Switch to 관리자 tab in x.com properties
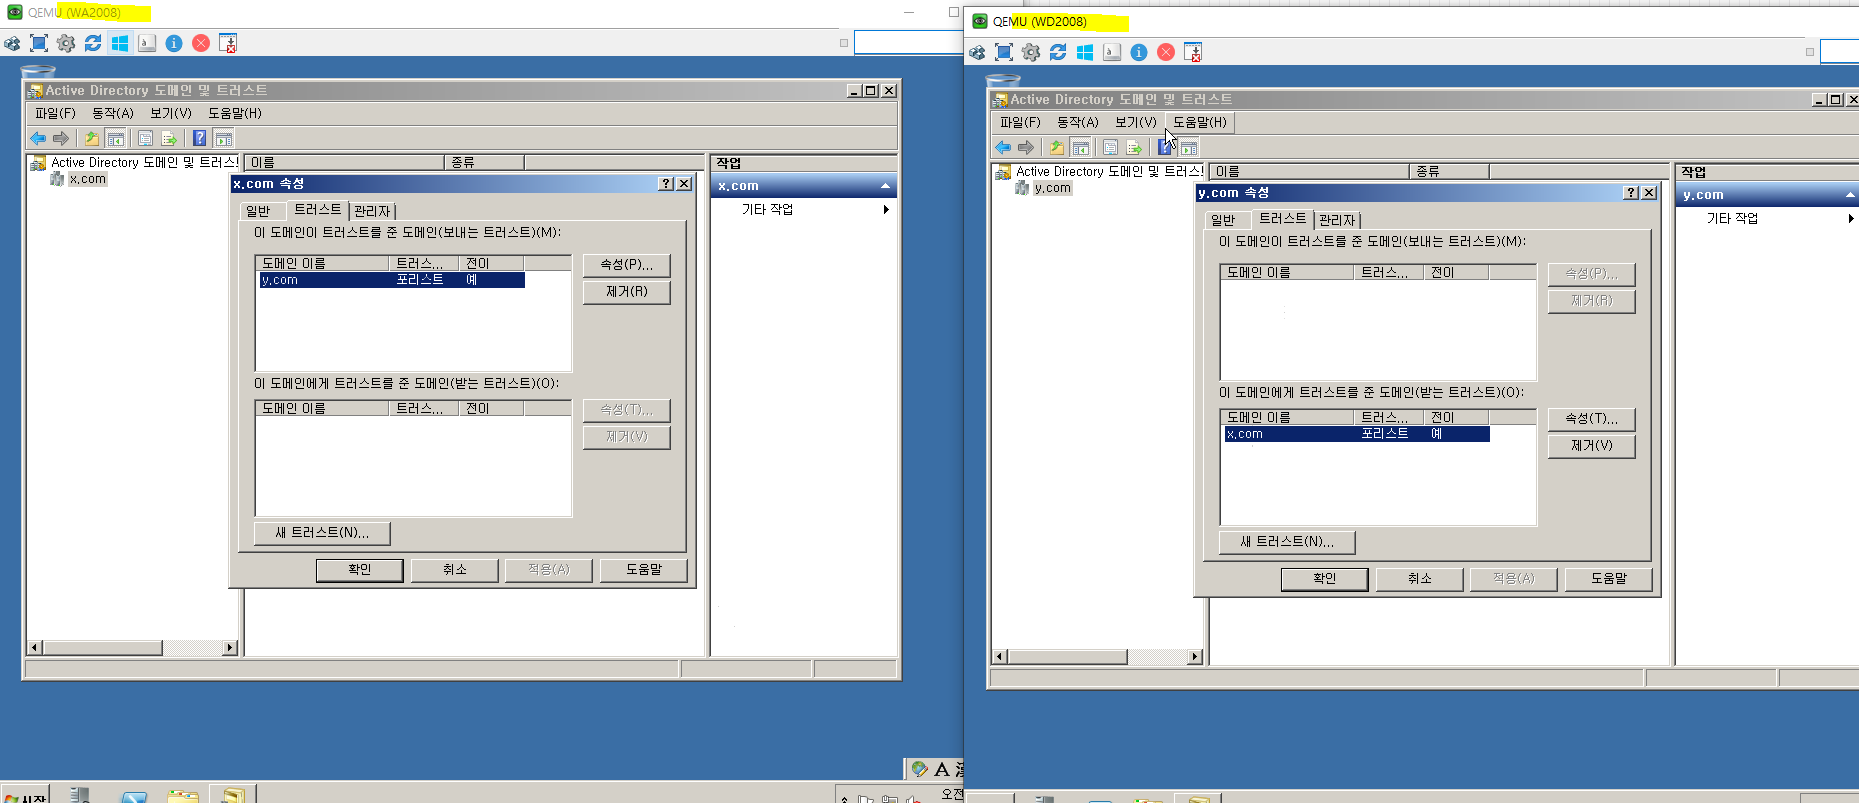The width and height of the screenshot is (1859, 803). 372,211
